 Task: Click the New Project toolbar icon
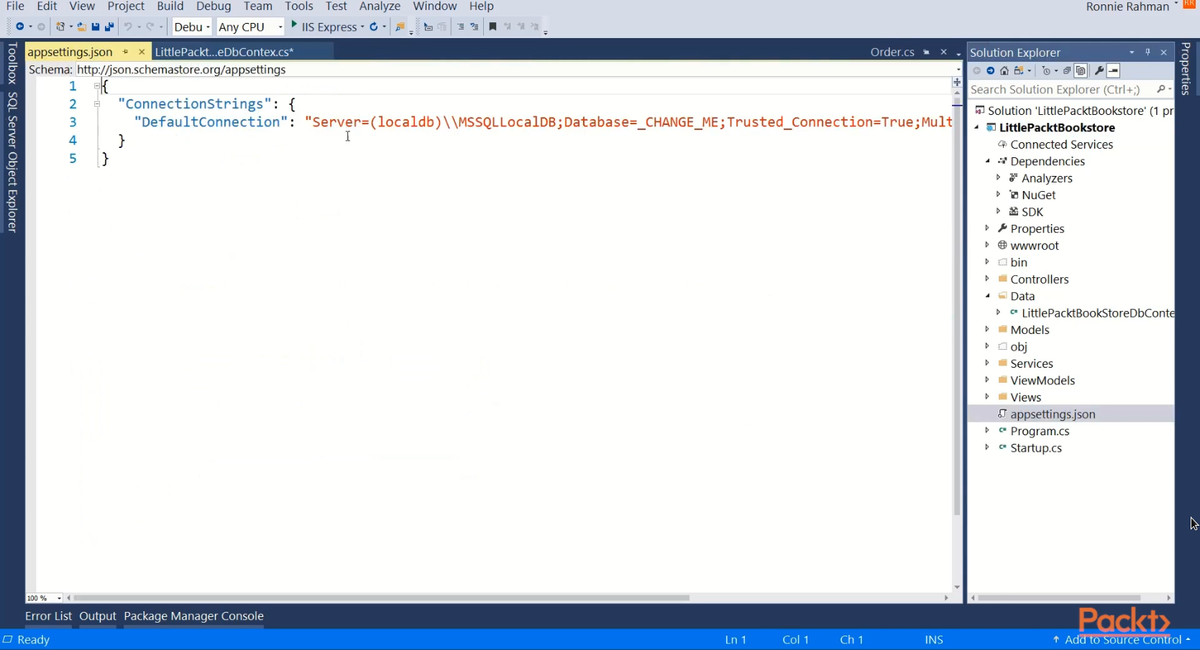61,26
